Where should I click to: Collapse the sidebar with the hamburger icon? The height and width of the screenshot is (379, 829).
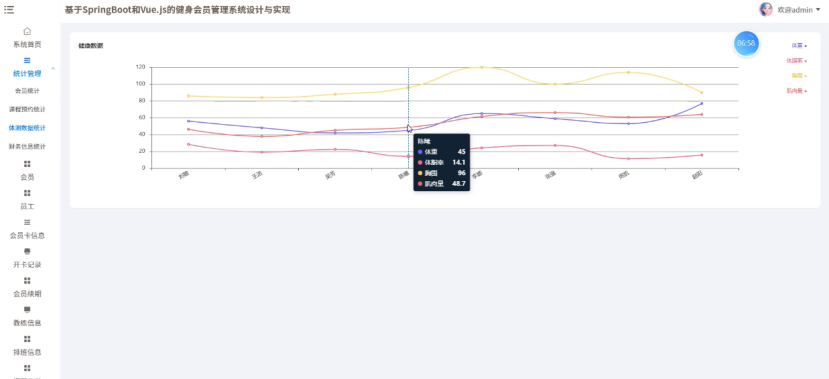pyautogui.click(x=9, y=10)
